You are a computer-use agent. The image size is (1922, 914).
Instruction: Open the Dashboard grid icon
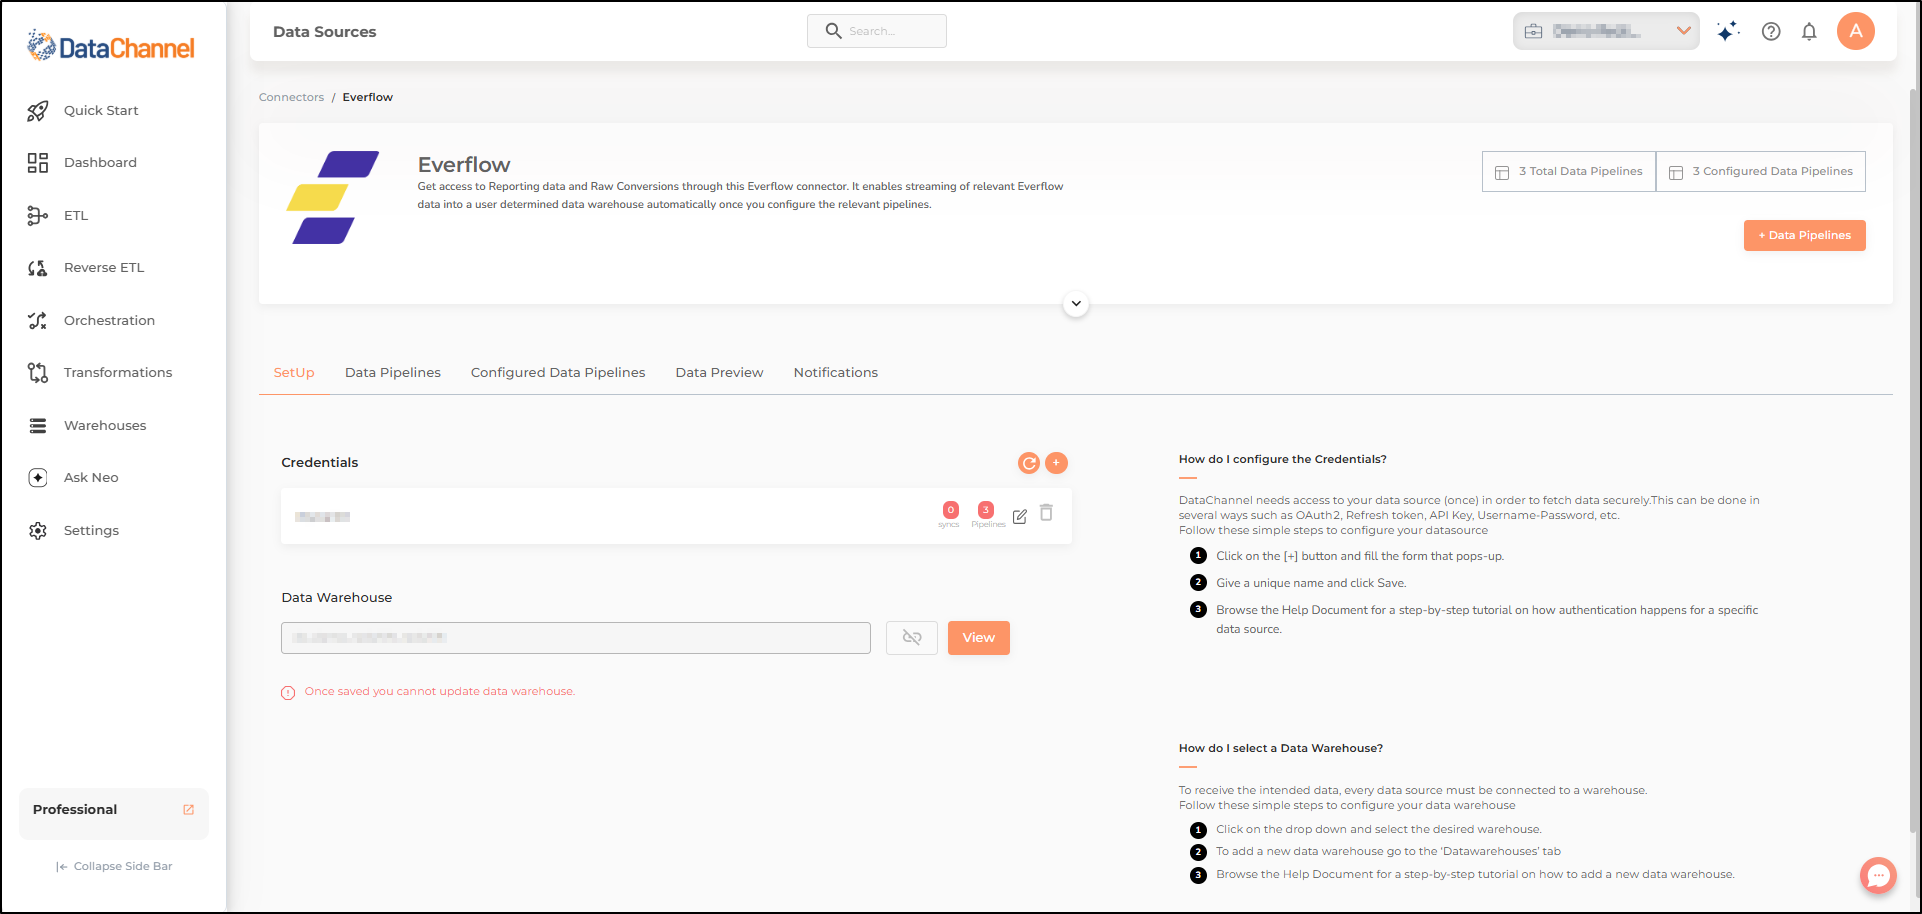click(x=38, y=163)
